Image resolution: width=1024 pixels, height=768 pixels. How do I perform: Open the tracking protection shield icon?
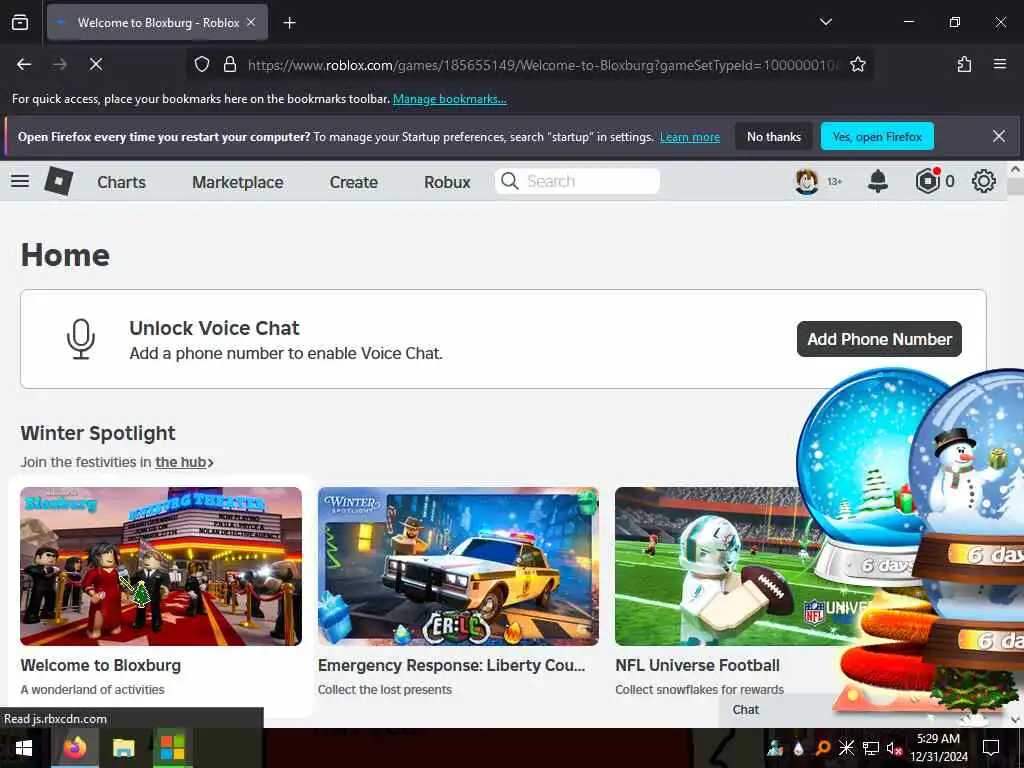click(202, 64)
